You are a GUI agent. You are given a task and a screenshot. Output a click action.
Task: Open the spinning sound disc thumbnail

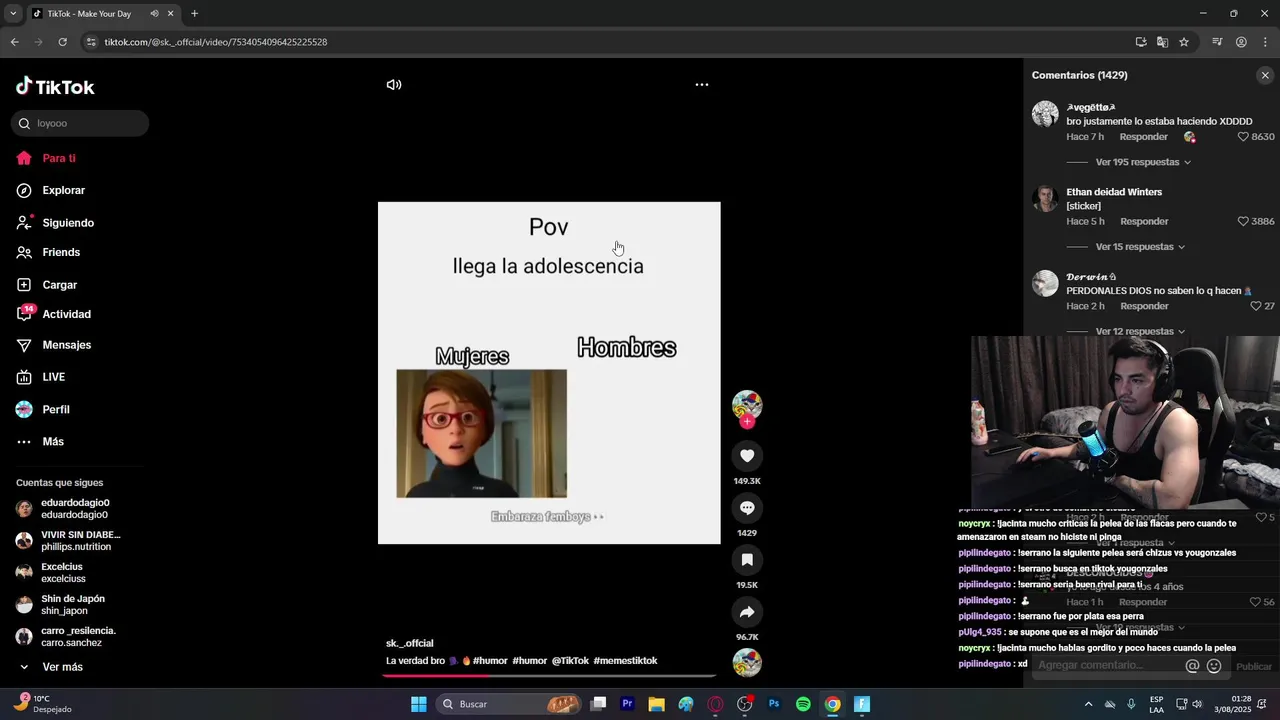747,663
